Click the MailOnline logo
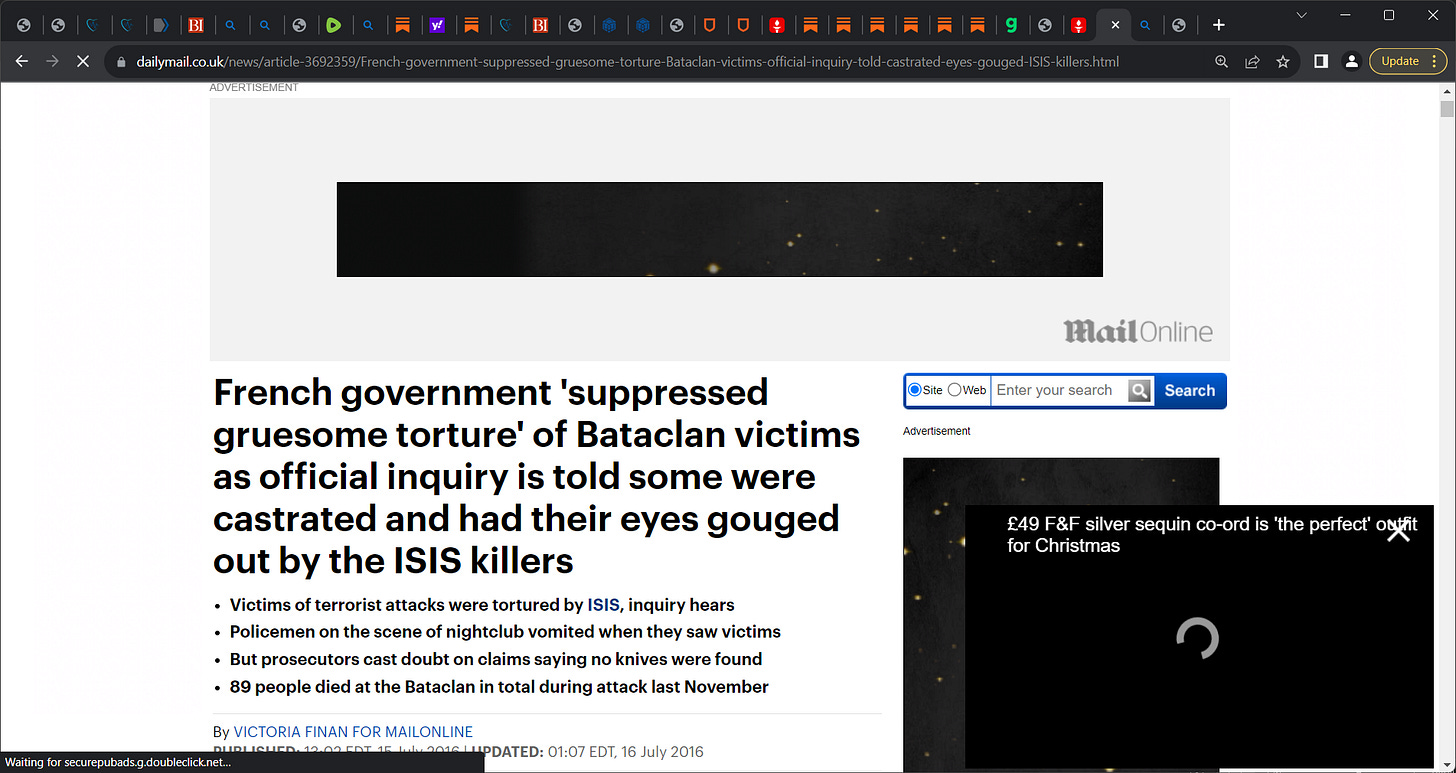The width and height of the screenshot is (1456, 773). pyautogui.click(x=1138, y=331)
